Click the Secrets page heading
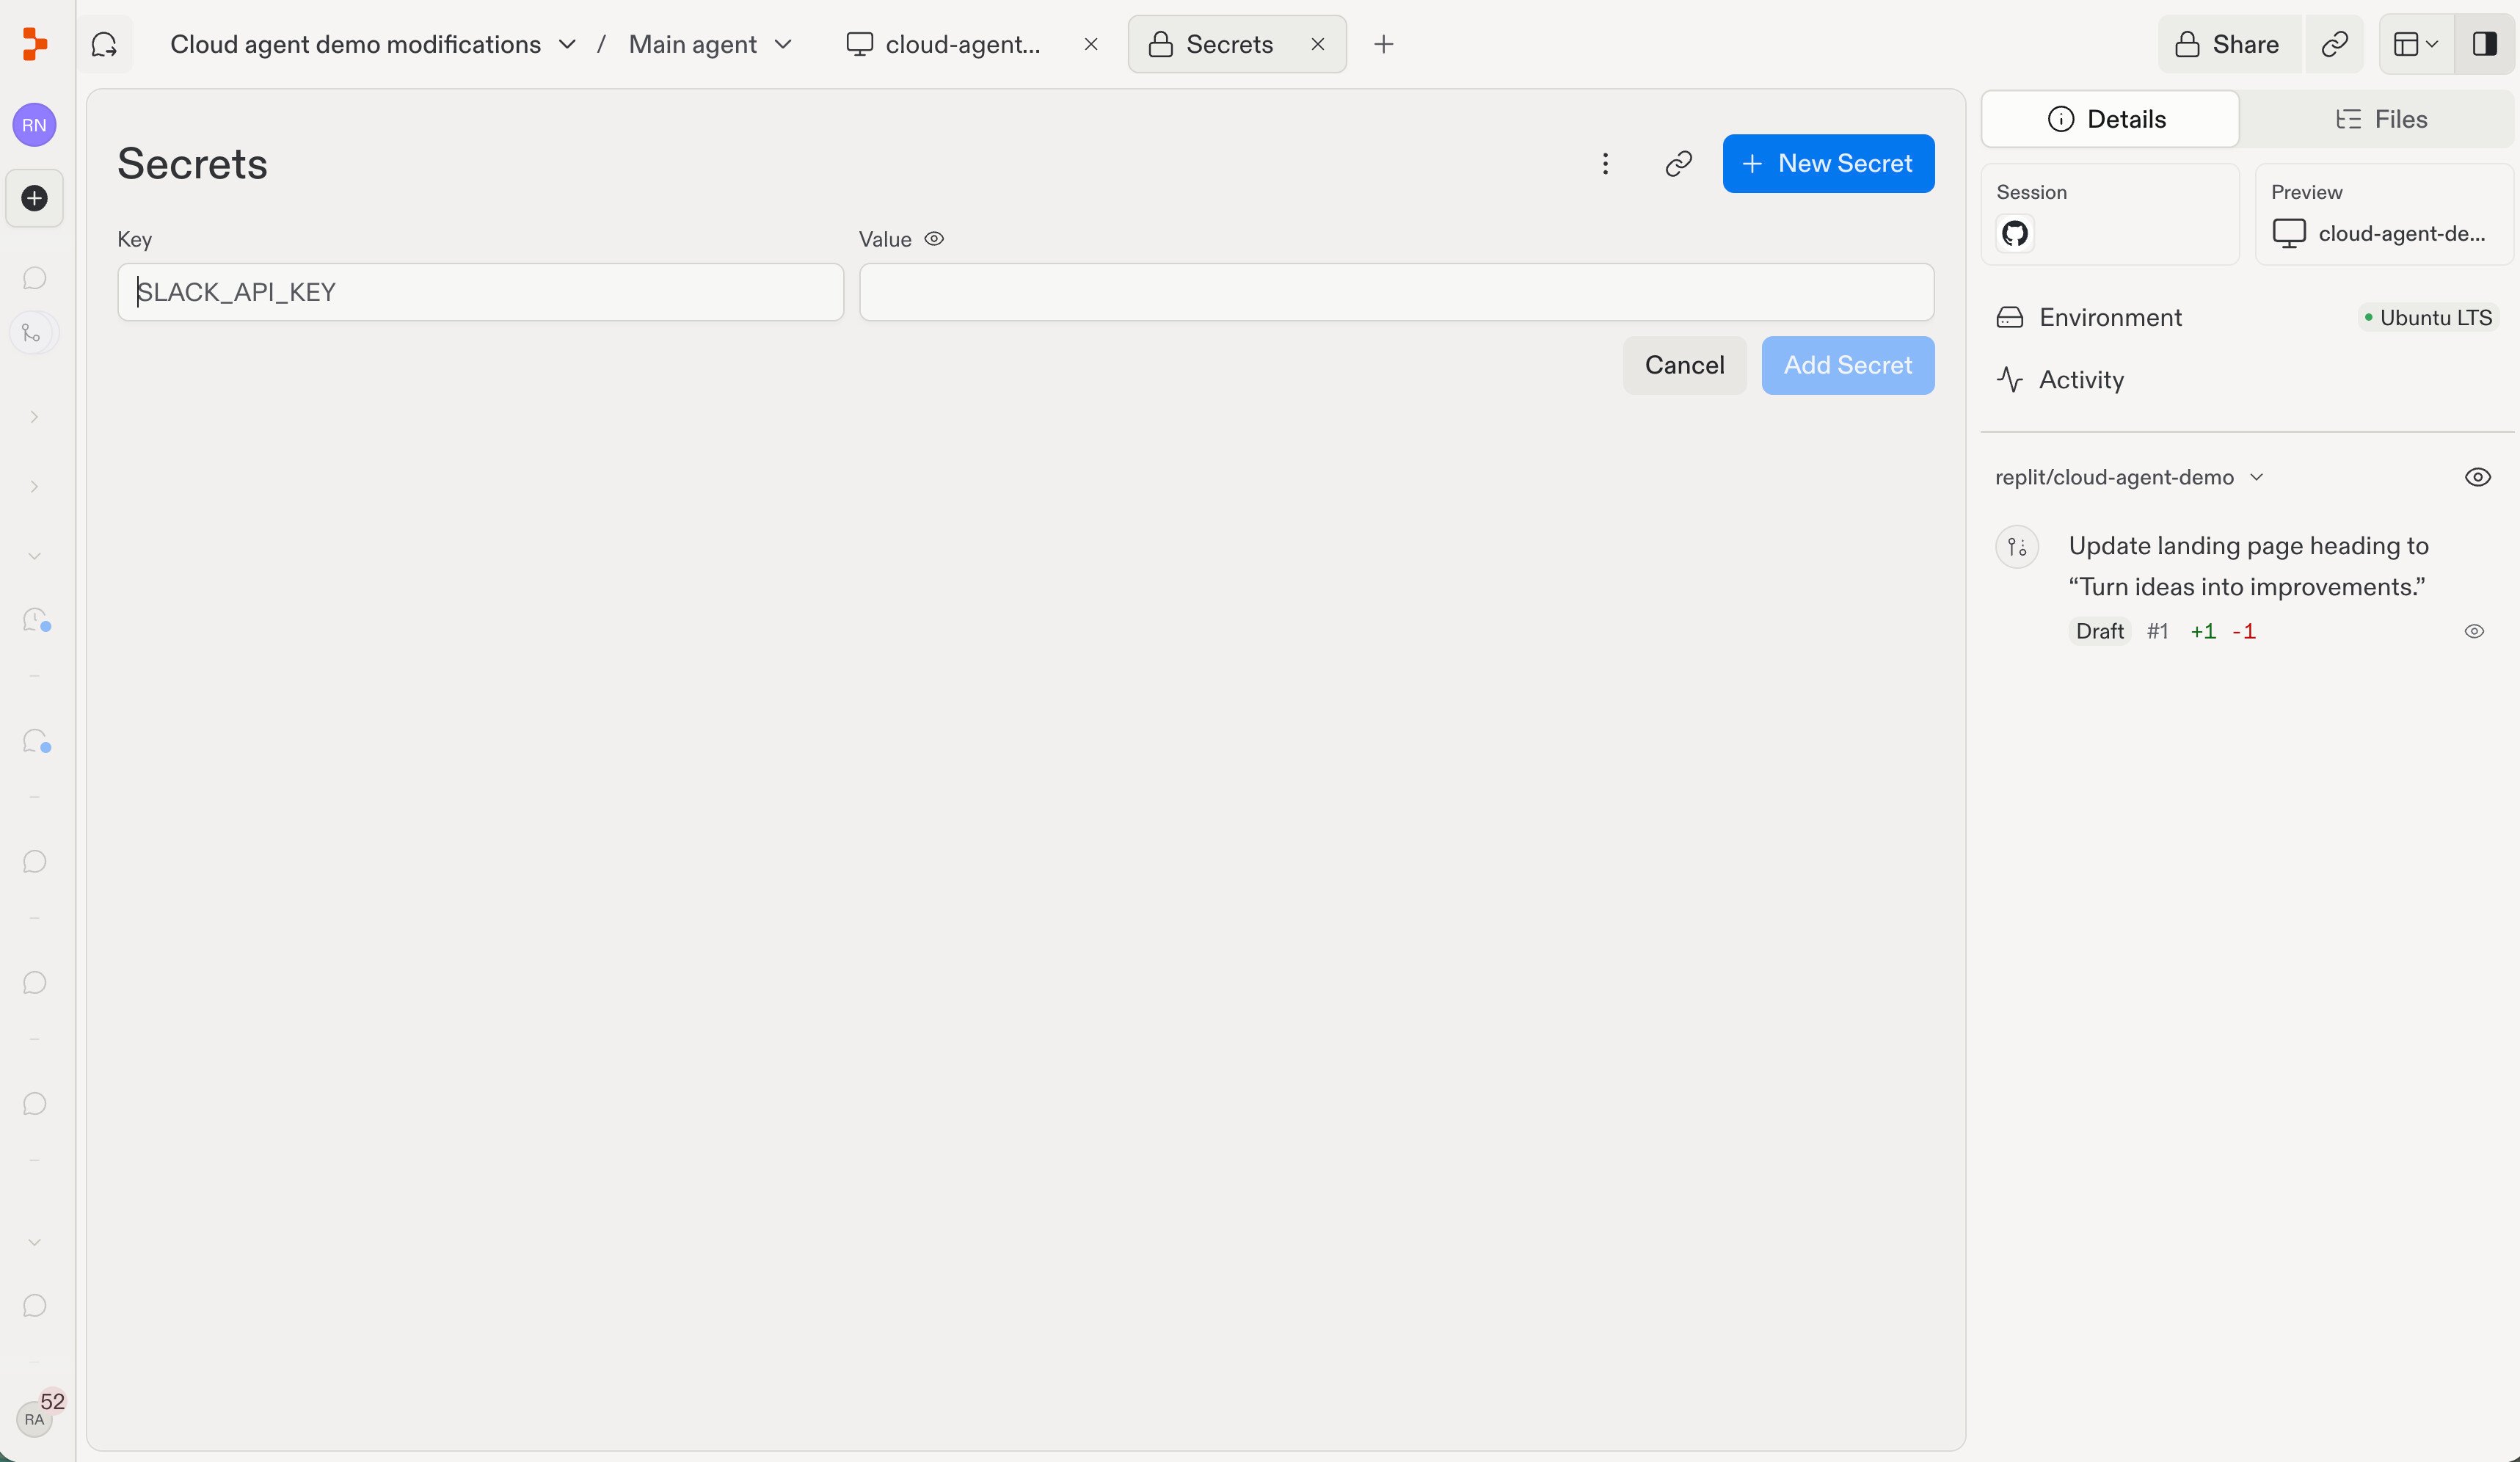Screen dimensions: 2520x1462 (192, 164)
